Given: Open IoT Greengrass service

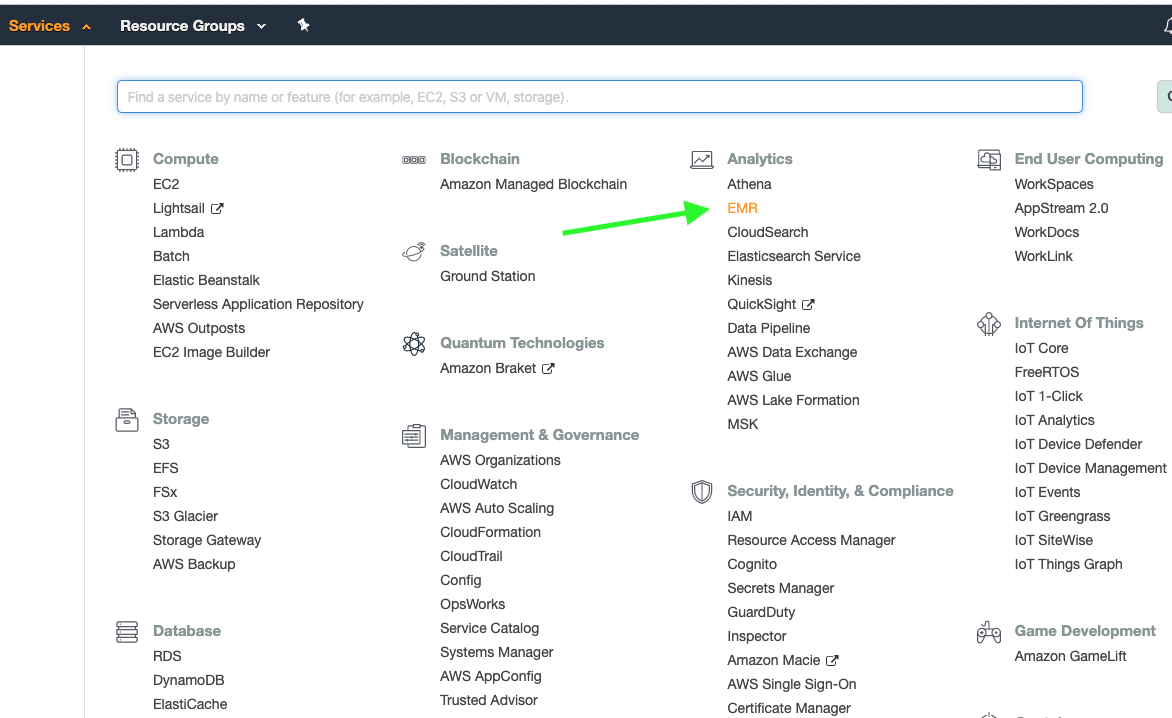Looking at the screenshot, I should point(1062,516).
